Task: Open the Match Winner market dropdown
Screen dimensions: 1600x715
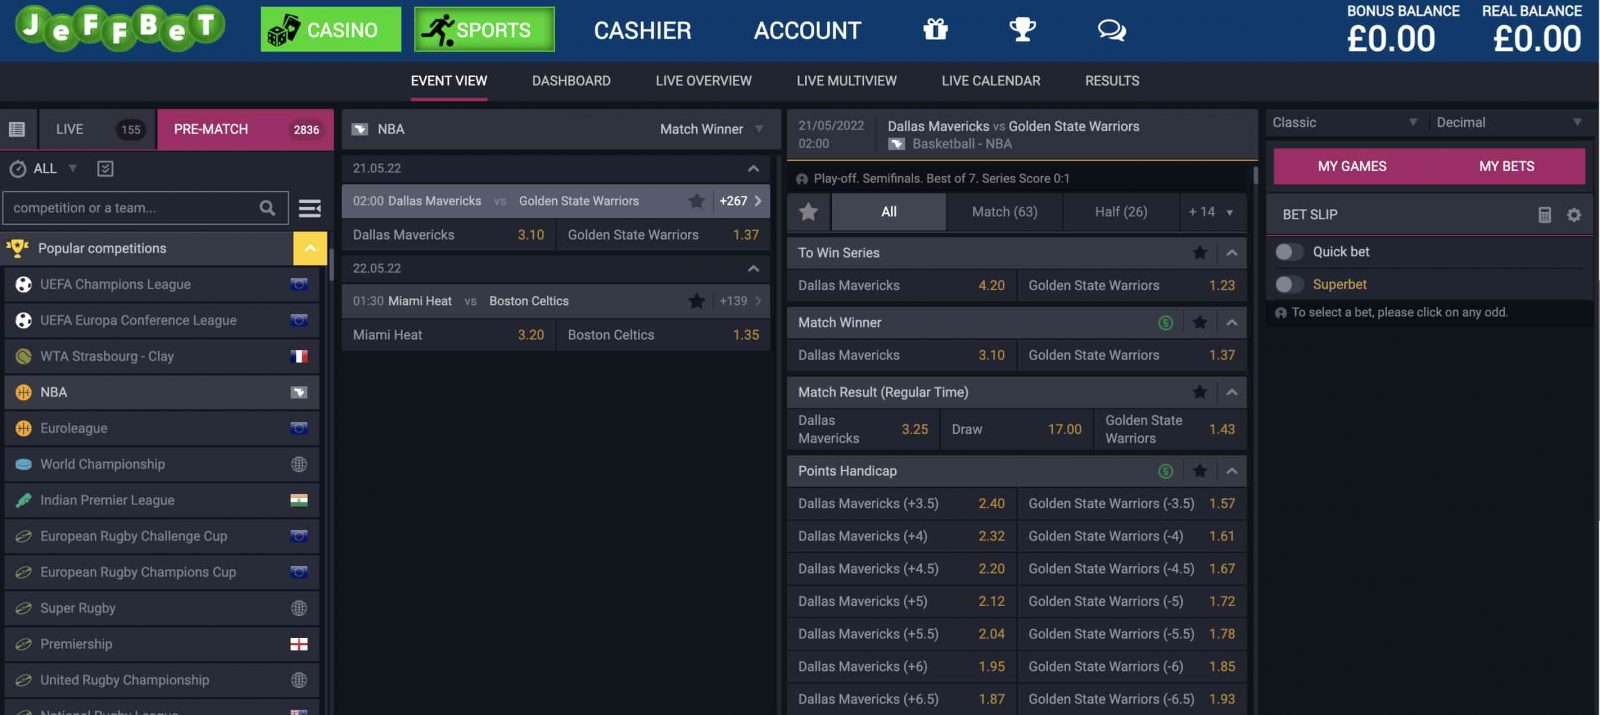Action: click(711, 129)
